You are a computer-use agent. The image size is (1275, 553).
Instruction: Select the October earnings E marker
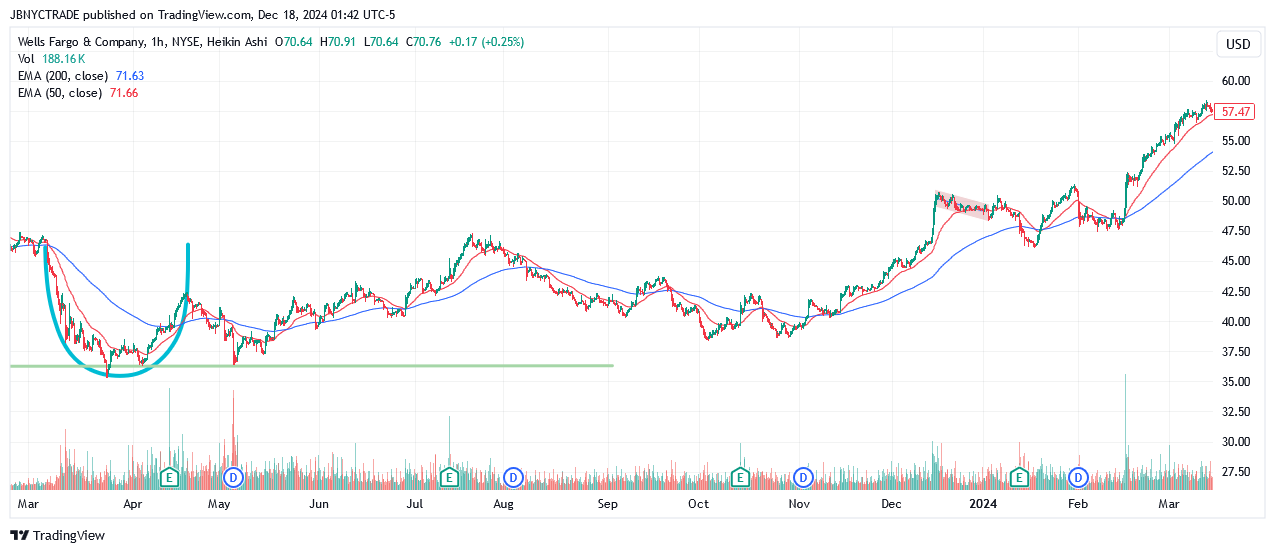click(x=740, y=476)
